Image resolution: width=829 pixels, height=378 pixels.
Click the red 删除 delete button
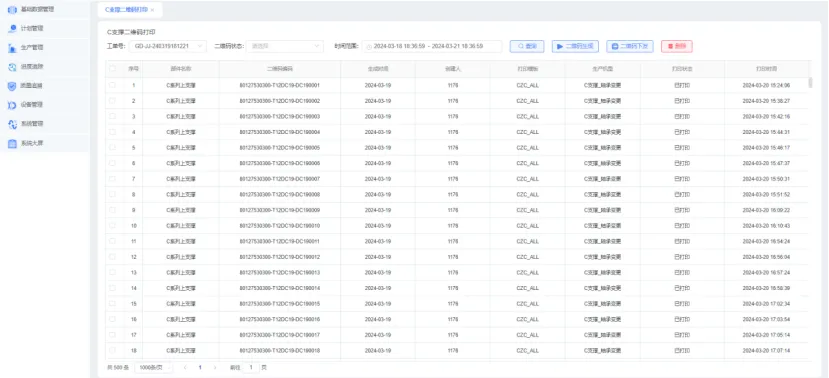click(x=677, y=47)
